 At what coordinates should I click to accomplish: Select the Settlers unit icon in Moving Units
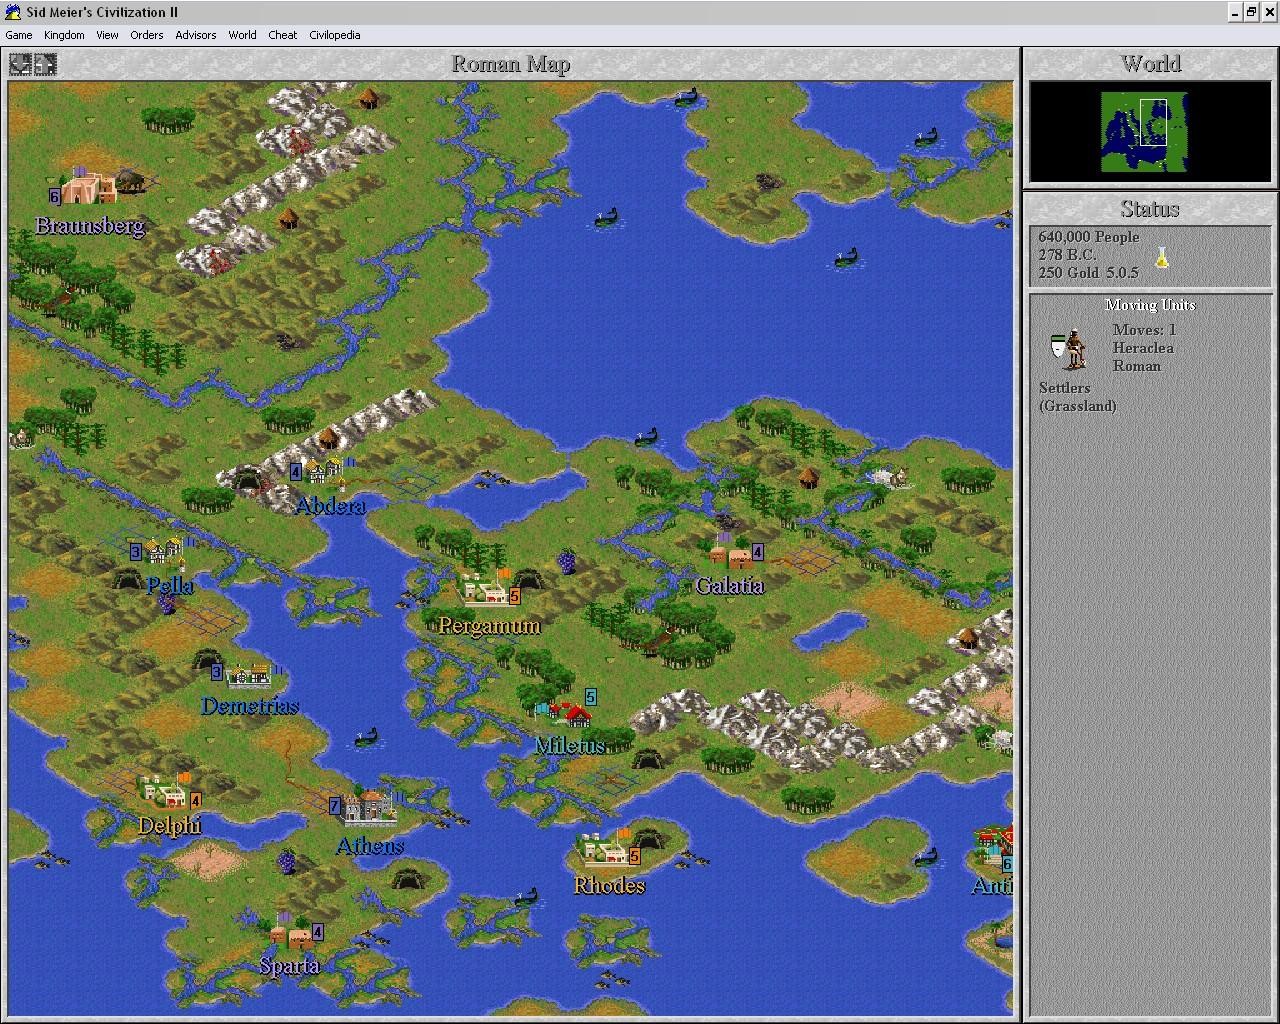click(1068, 349)
